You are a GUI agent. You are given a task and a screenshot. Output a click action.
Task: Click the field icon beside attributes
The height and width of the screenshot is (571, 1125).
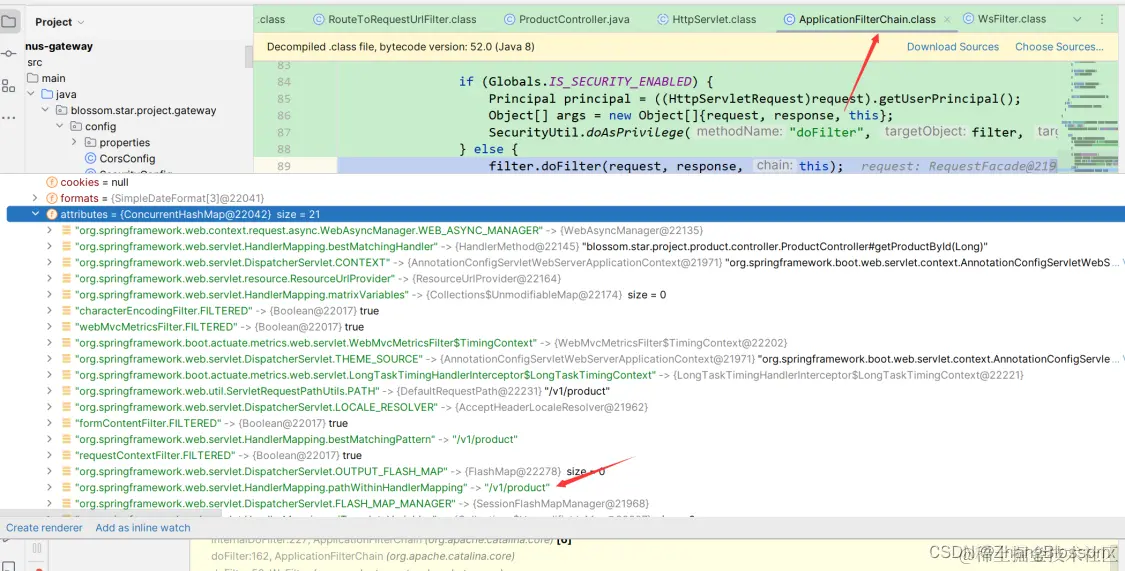point(52,214)
